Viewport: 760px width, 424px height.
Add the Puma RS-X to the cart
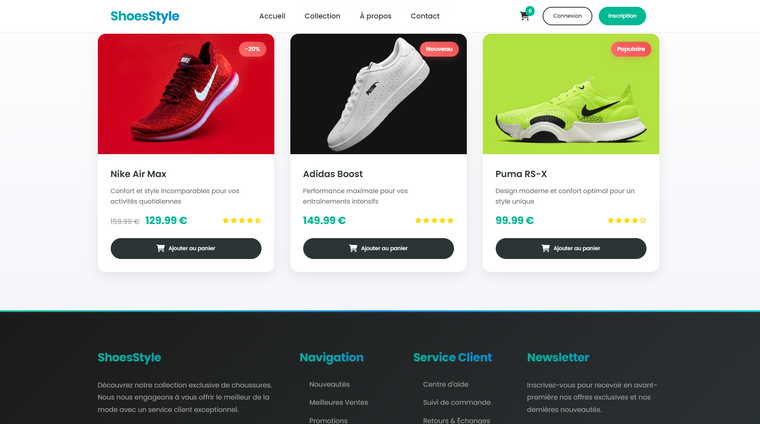click(570, 248)
